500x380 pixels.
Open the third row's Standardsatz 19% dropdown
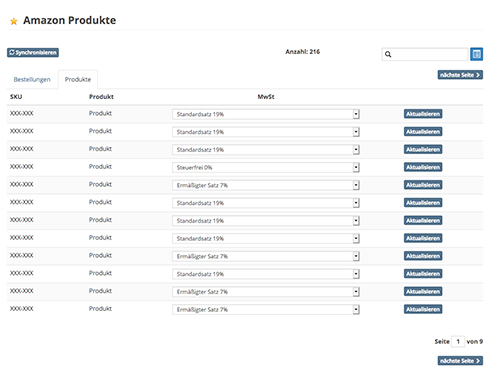[x=266, y=150]
